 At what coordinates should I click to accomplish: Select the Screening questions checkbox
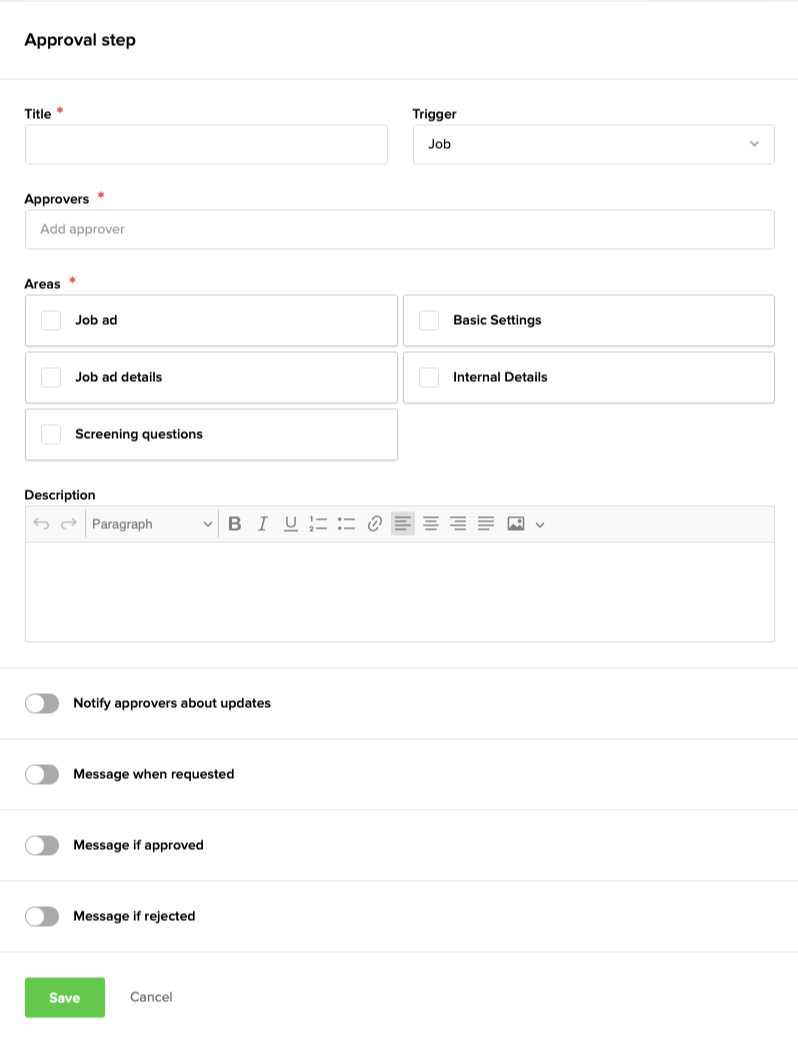pyautogui.click(x=51, y=434)
